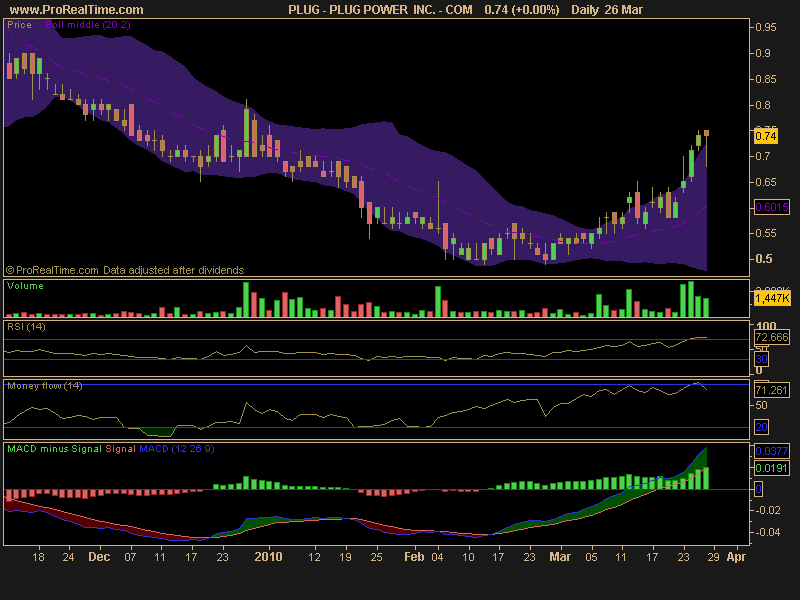Click the Money flow (14) label
The image size is (800, 600).
click(44, 386)
